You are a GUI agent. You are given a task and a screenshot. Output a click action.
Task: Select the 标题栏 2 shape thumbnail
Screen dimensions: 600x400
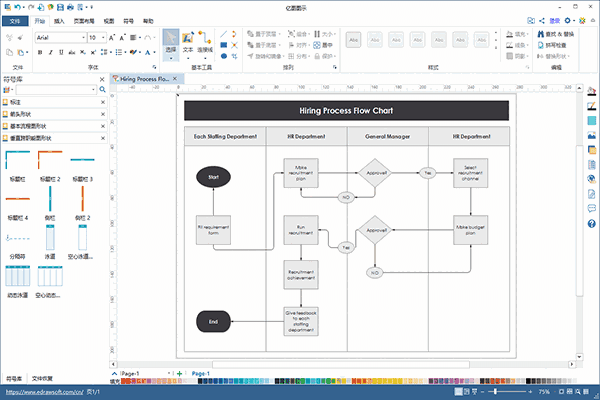pyautogui.click(x=50, y=162)
